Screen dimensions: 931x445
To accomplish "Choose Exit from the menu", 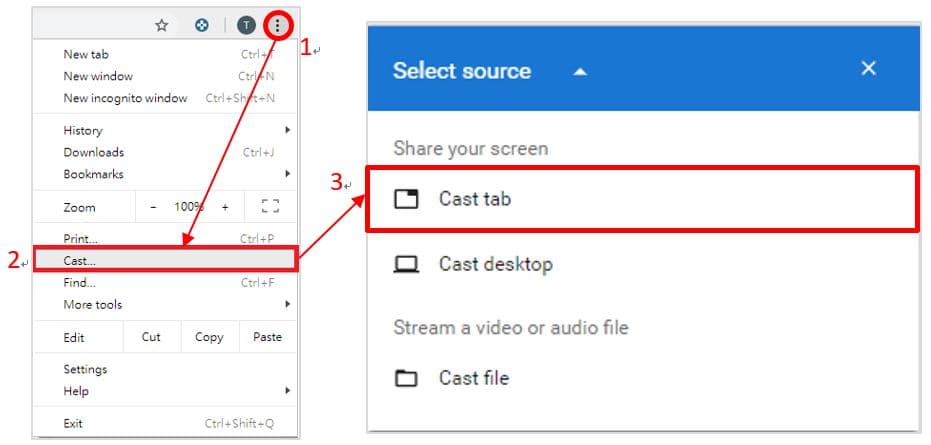I will pyautogui.click(x=165, y=424).
